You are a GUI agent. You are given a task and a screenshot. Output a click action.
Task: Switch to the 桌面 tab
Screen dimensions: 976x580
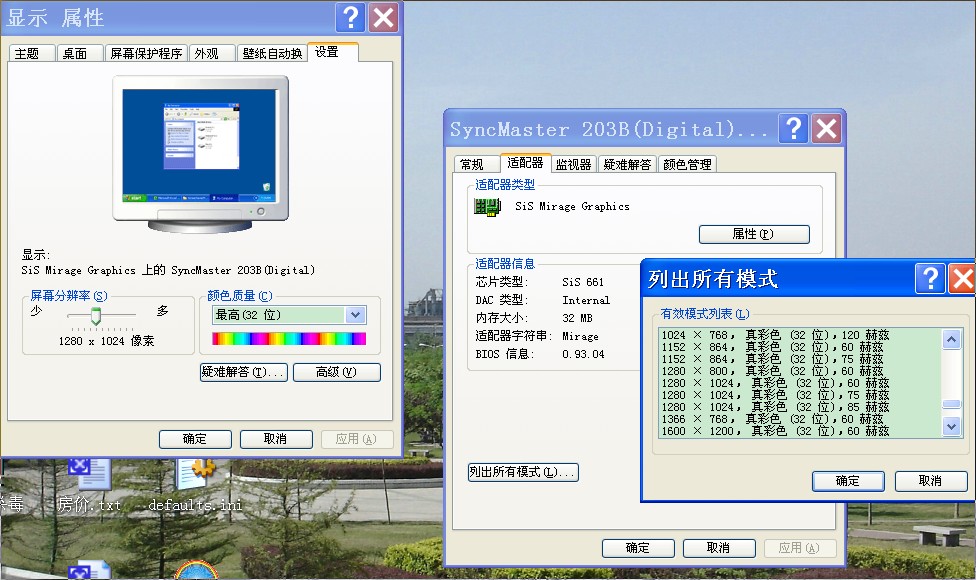click(80, 54)
